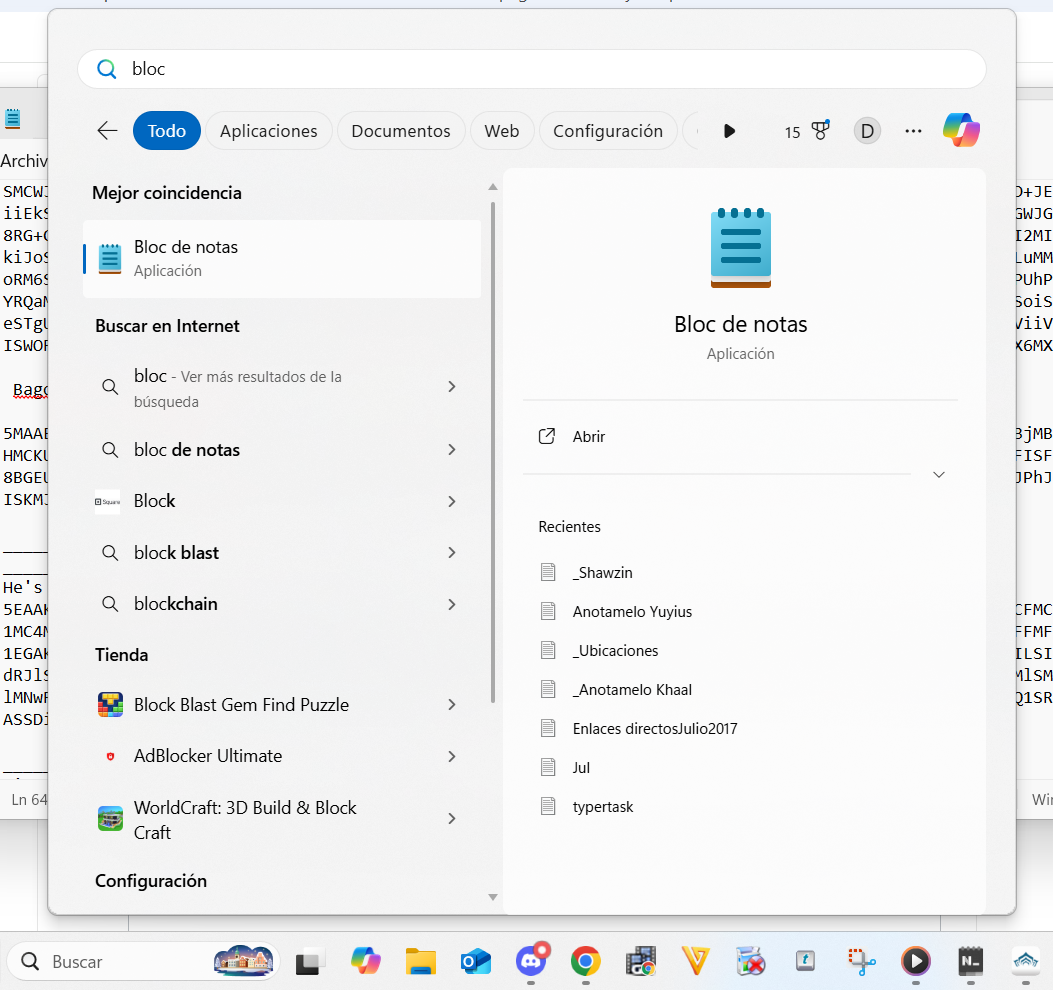Expand the bloc de notas suggestion chevron
The image size is (1053, 990).
[x=452, y=449]
